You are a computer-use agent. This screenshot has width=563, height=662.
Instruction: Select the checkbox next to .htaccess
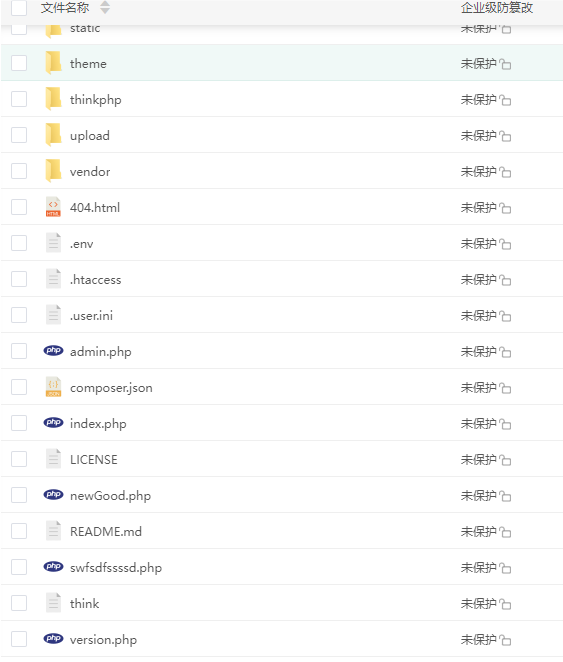click(19, 279)
